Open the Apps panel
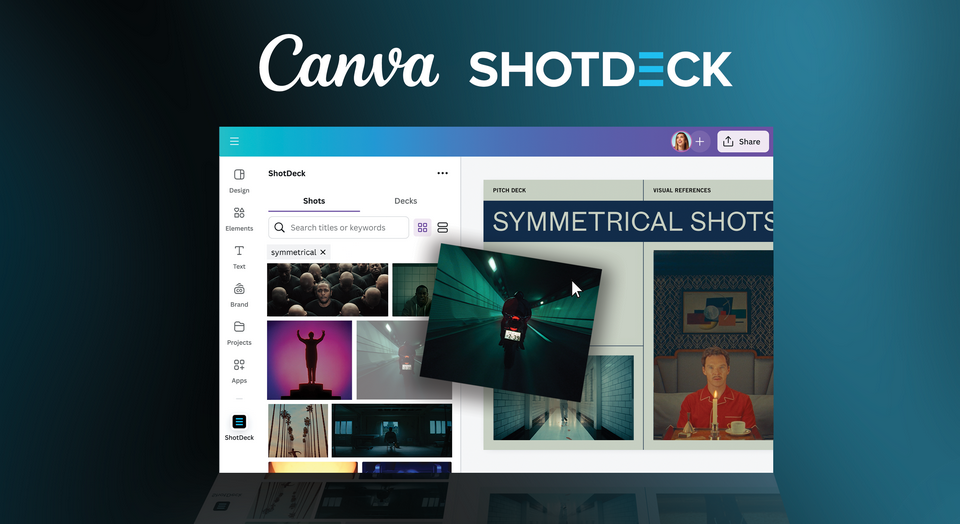The image size is (960, 524). [x=239, y=371]
